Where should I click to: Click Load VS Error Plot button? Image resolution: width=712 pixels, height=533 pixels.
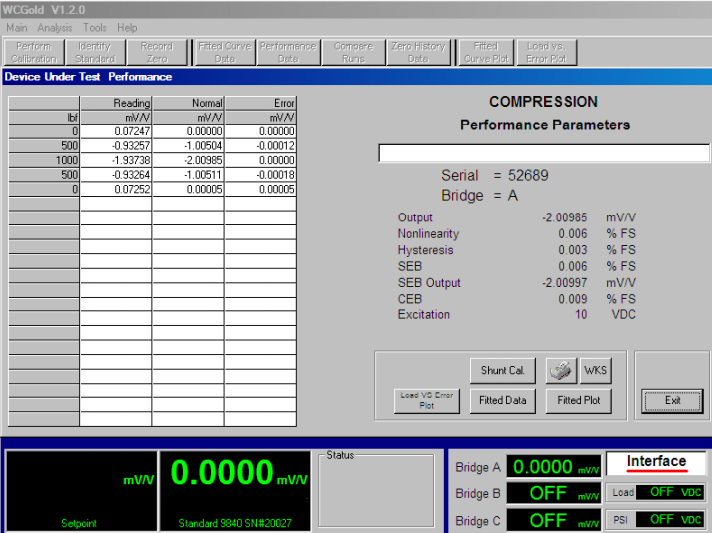point(426,400)
